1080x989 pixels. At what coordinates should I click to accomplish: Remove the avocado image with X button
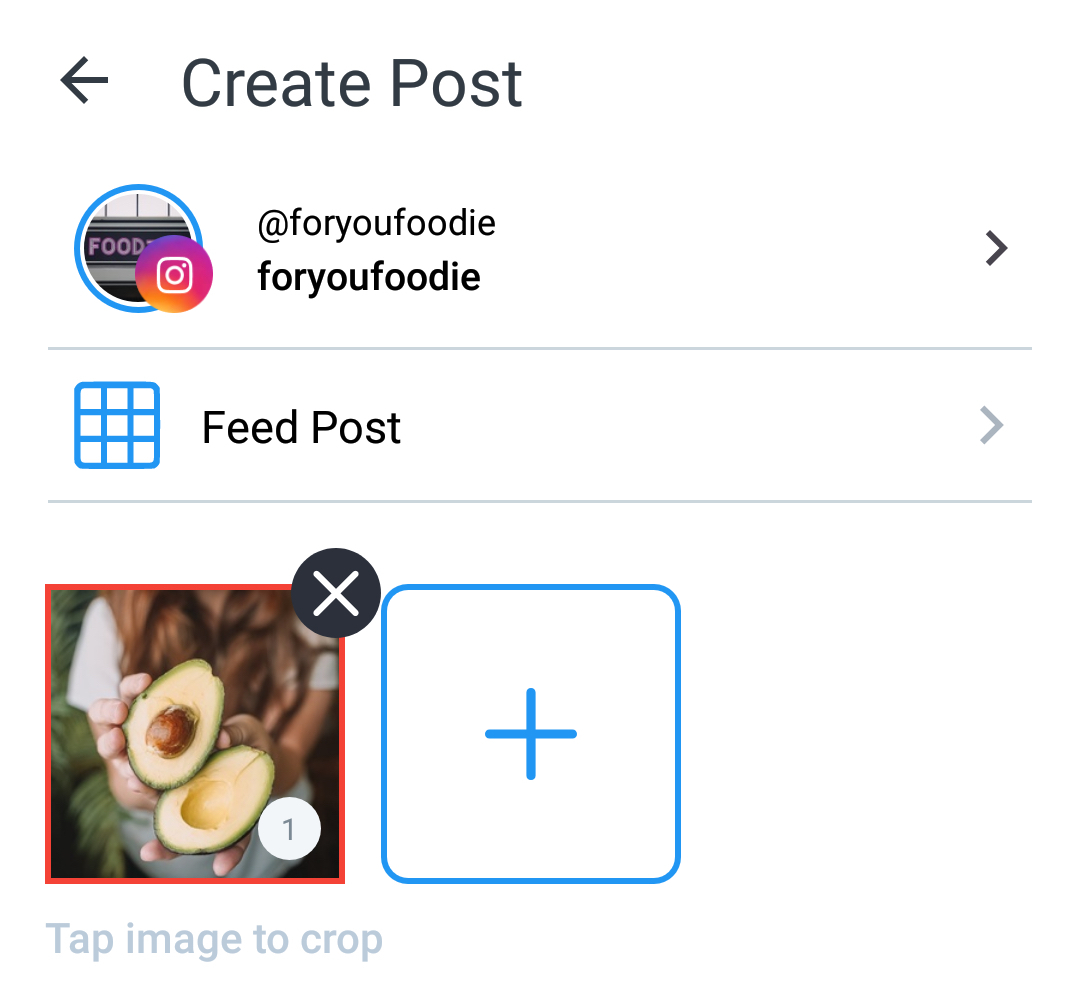336,593
